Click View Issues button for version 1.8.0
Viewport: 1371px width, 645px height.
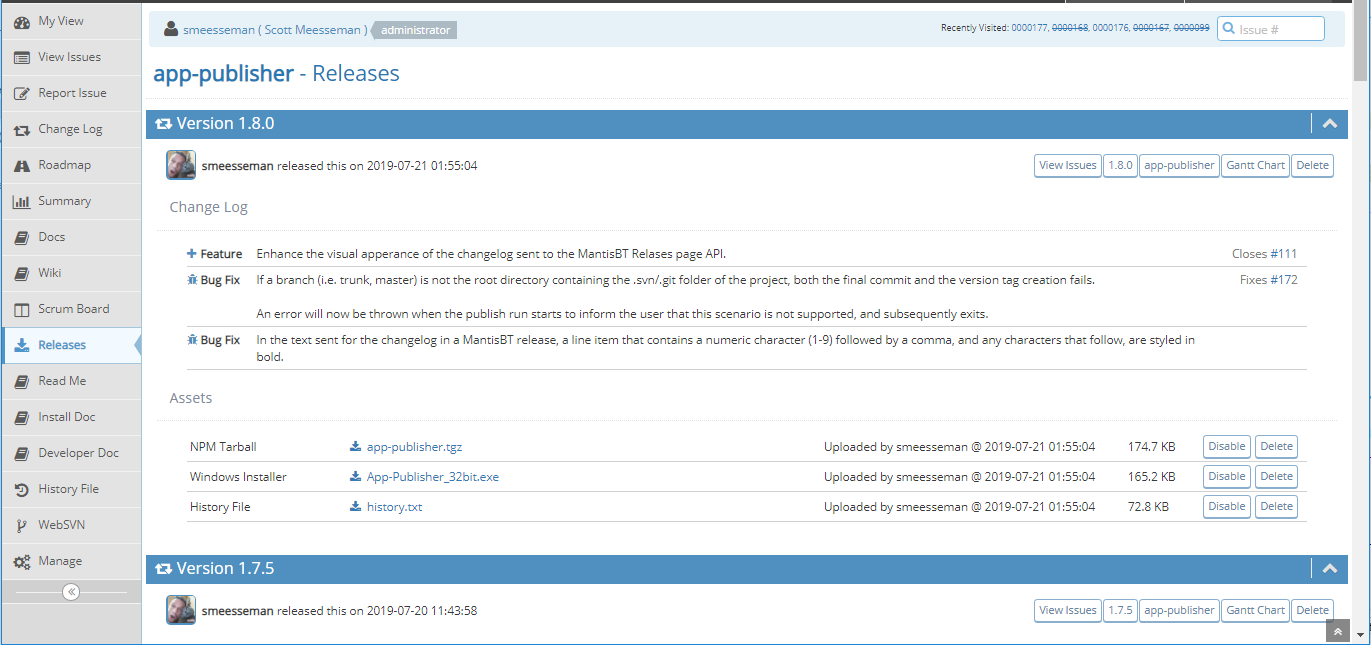coord(1067,166)
